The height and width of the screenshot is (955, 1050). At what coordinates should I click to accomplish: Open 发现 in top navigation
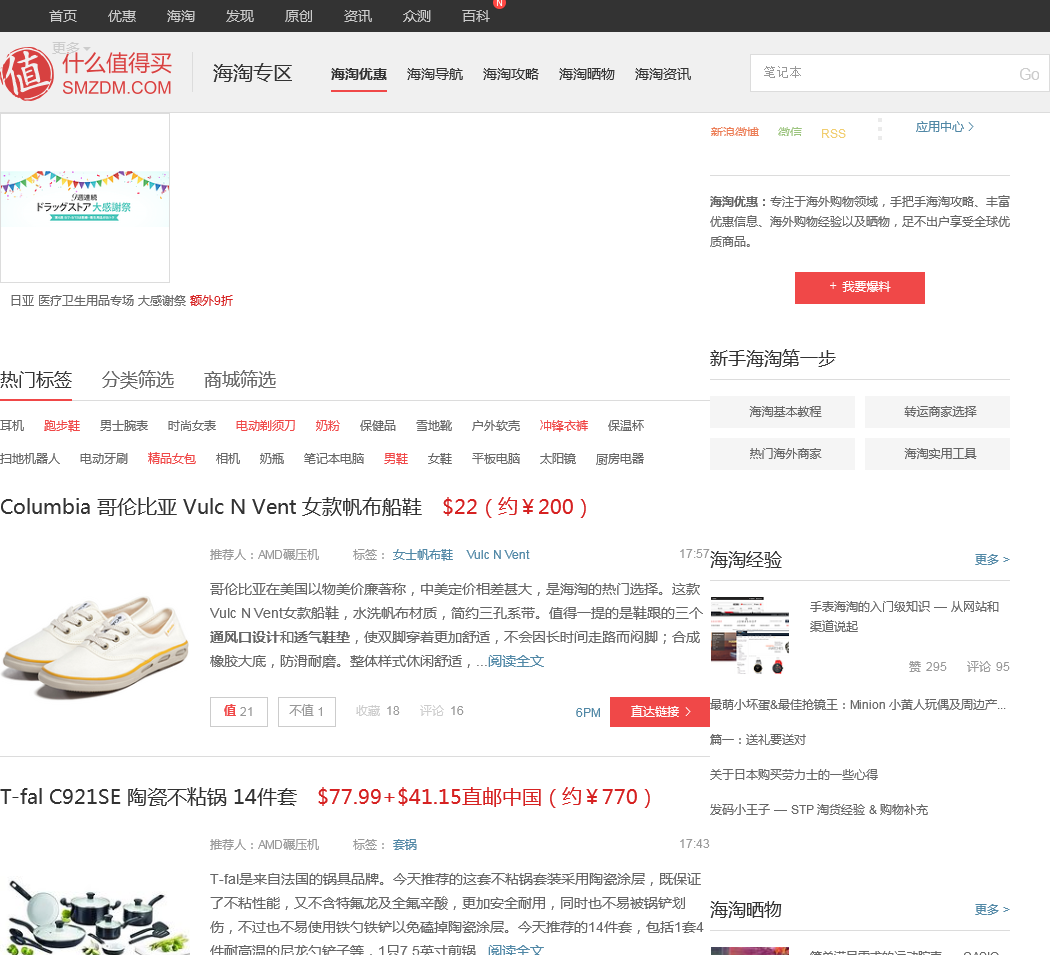point(240,15)
